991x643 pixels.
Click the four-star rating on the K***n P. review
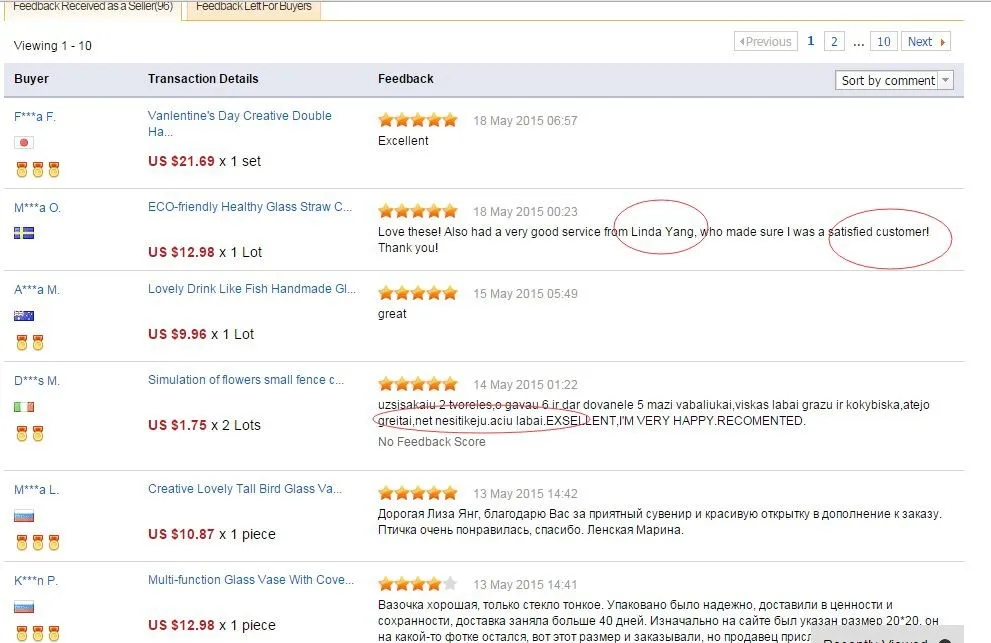click(x=418, y=584)
